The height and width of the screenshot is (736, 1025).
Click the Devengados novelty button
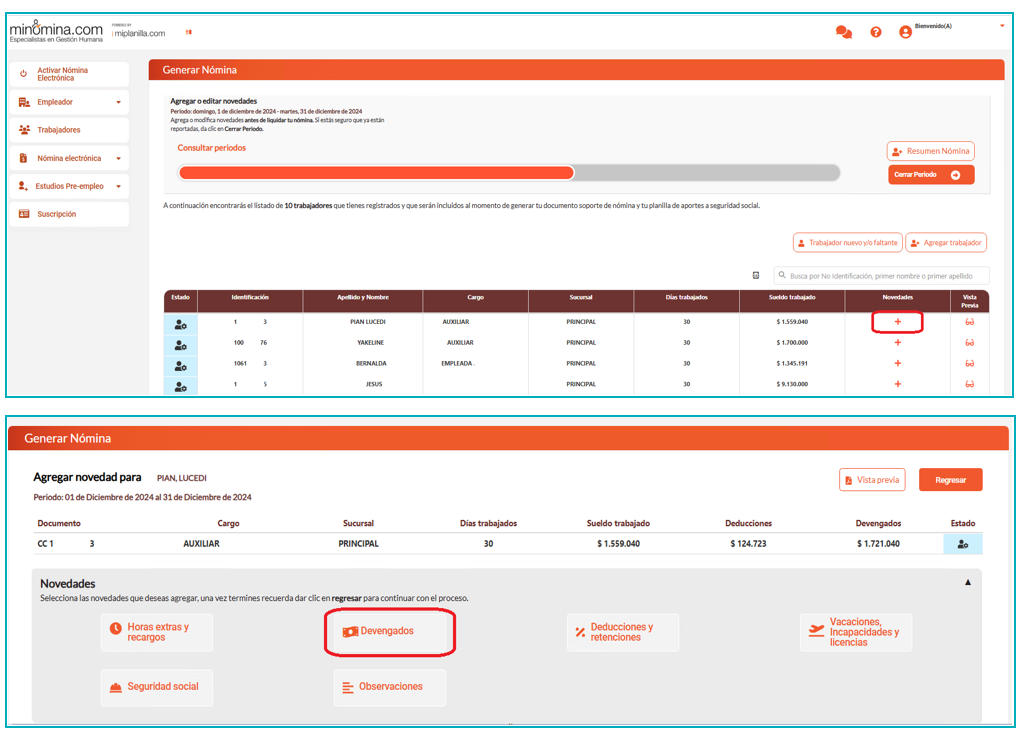click(x=390, y=632)
